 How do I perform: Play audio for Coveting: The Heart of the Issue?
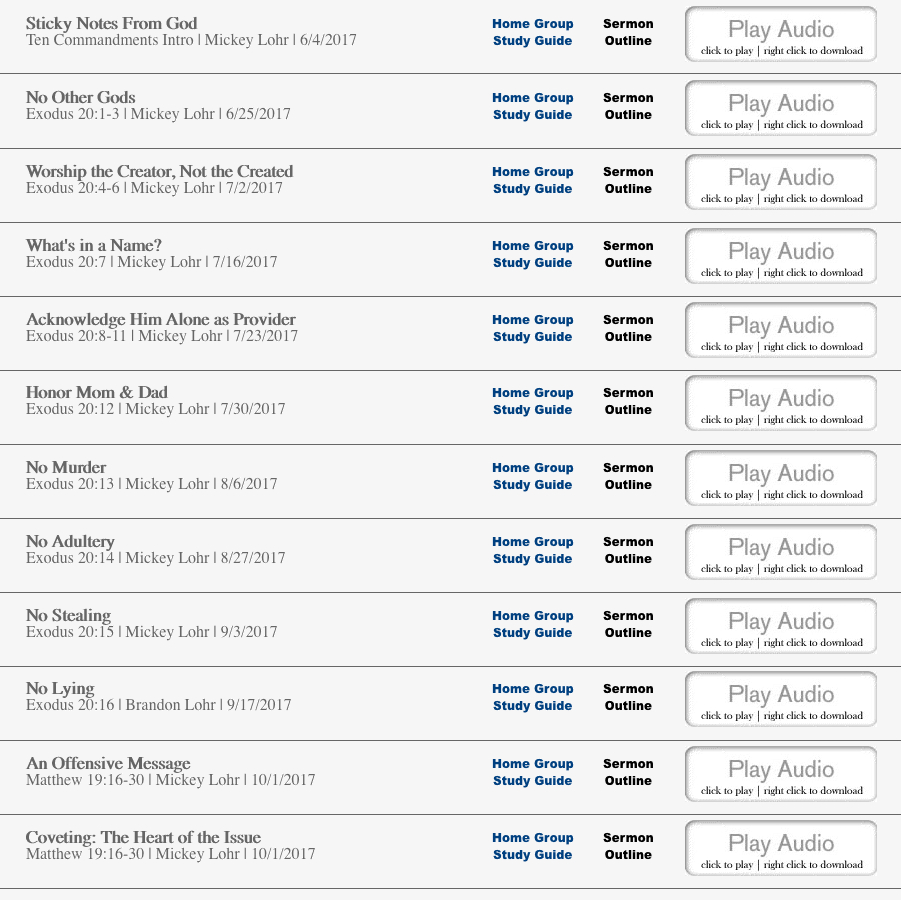(781, 849)
